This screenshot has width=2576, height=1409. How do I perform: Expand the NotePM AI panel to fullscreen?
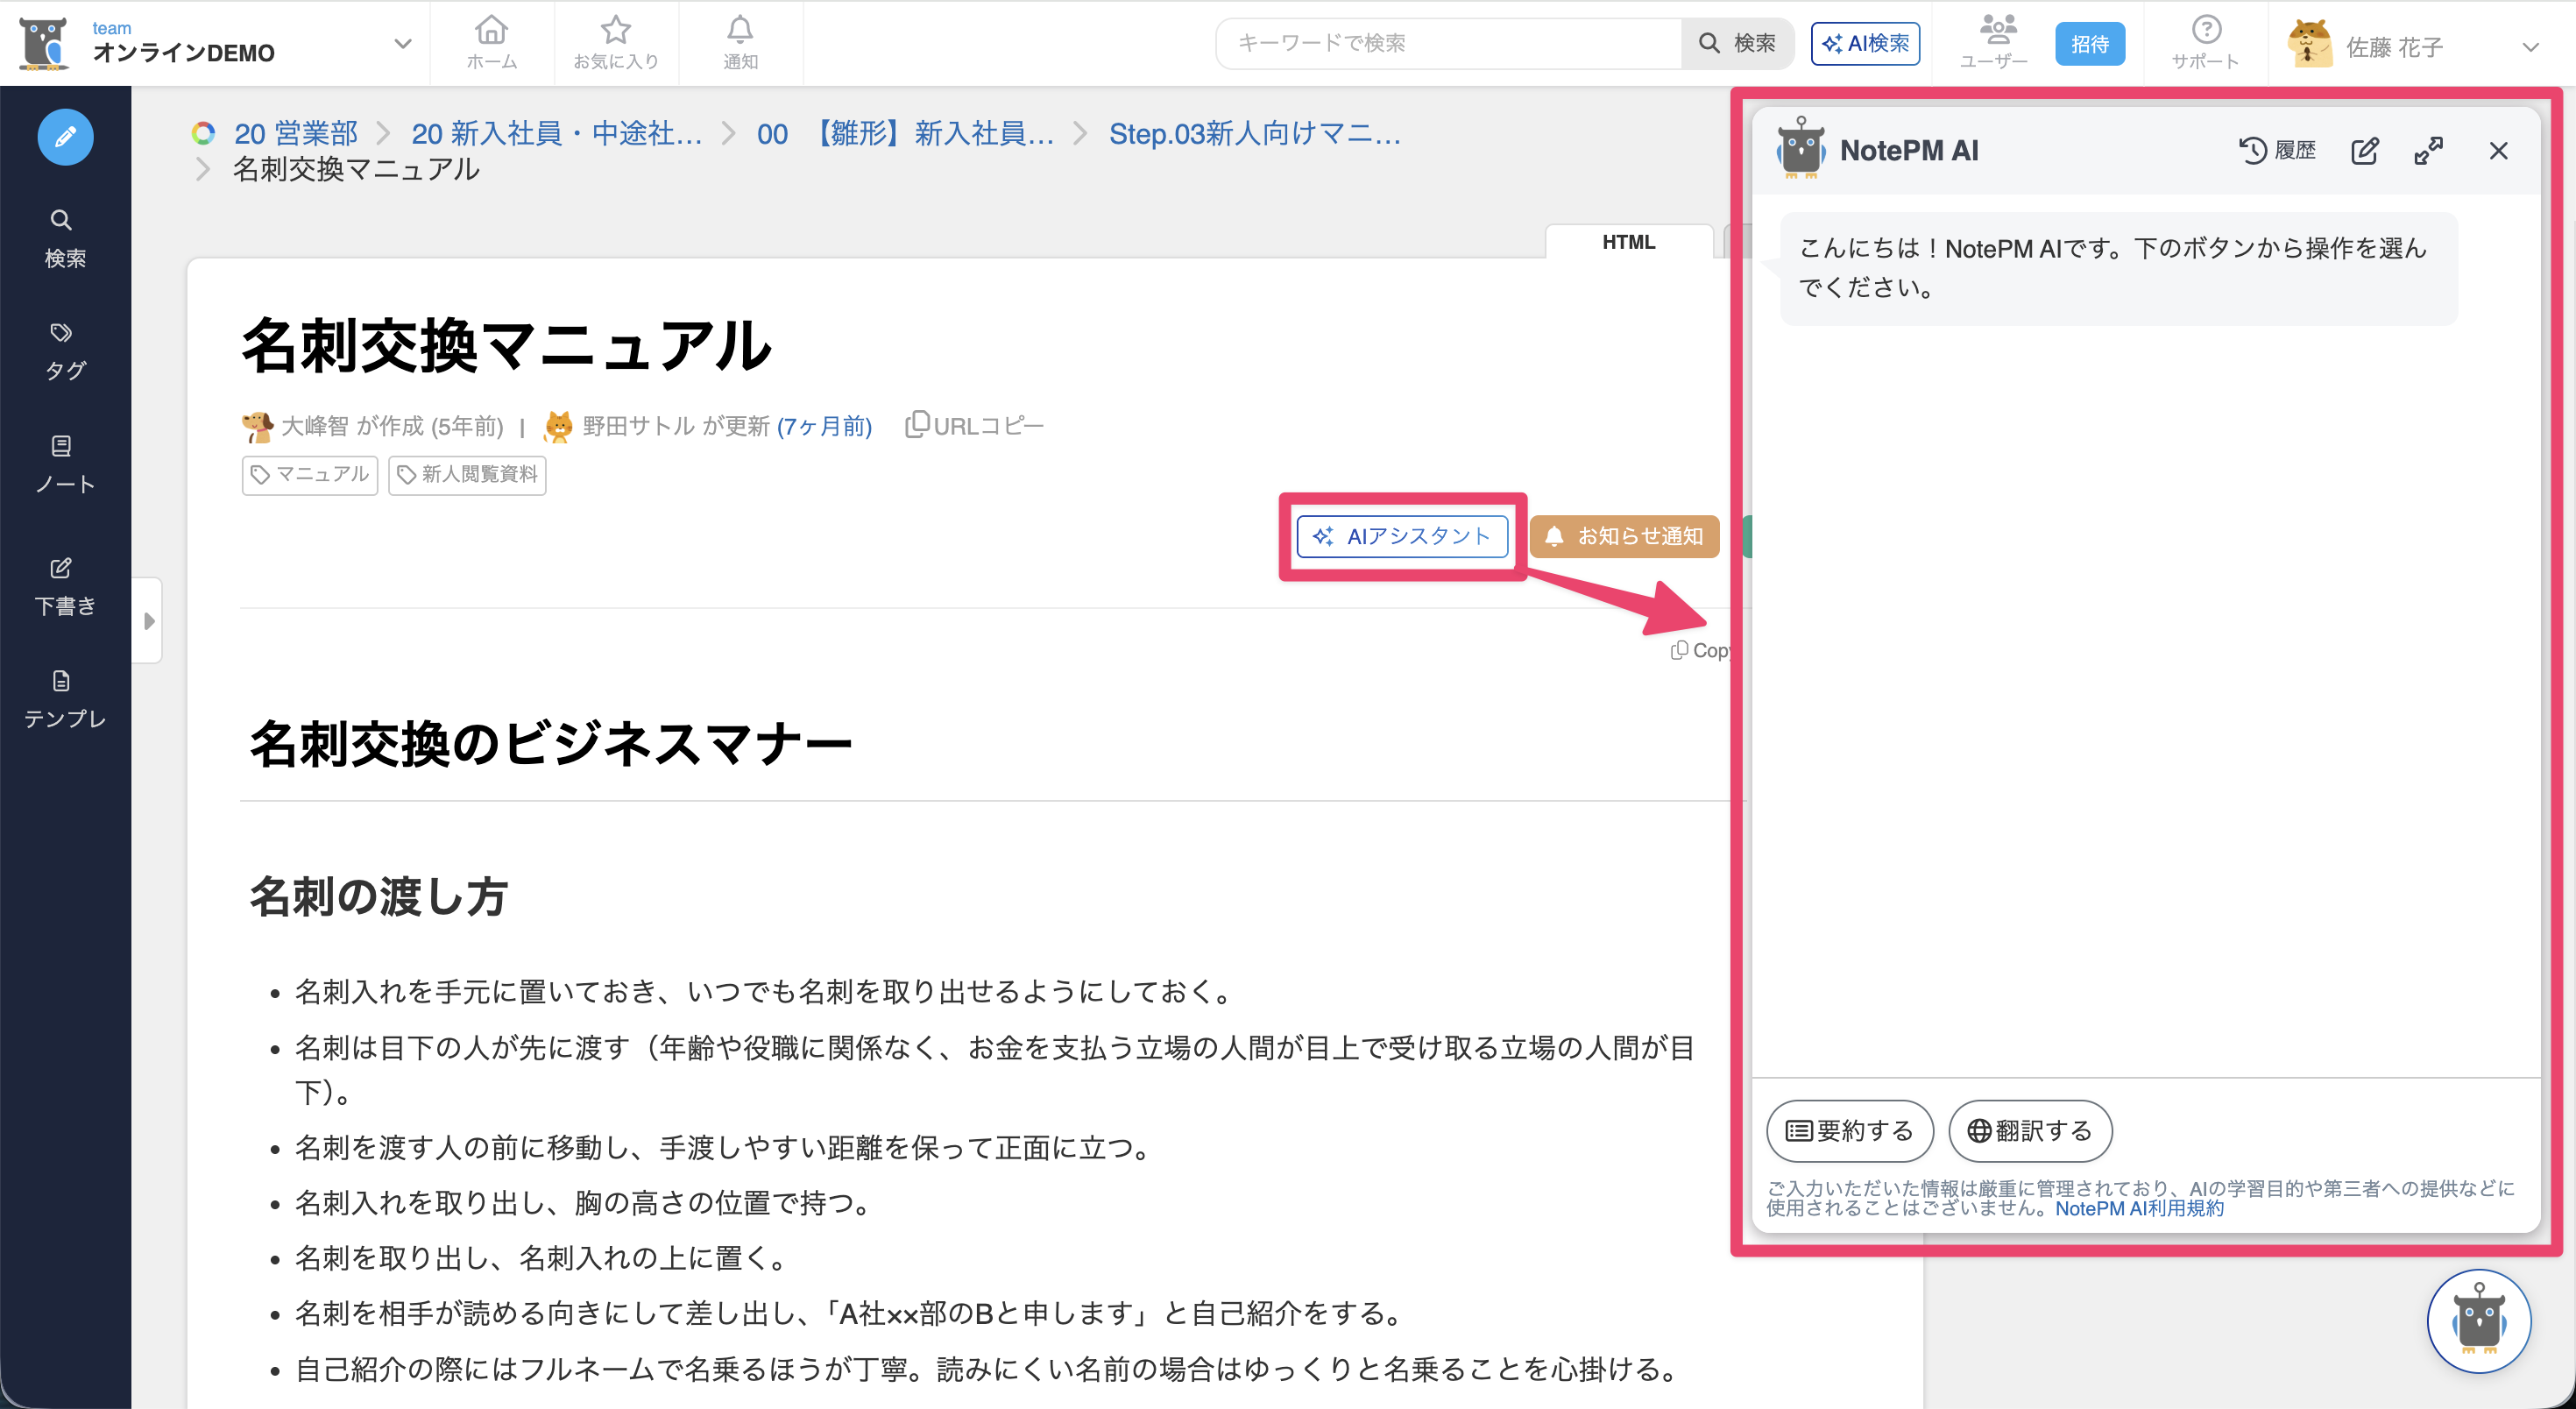point(2428,151)
